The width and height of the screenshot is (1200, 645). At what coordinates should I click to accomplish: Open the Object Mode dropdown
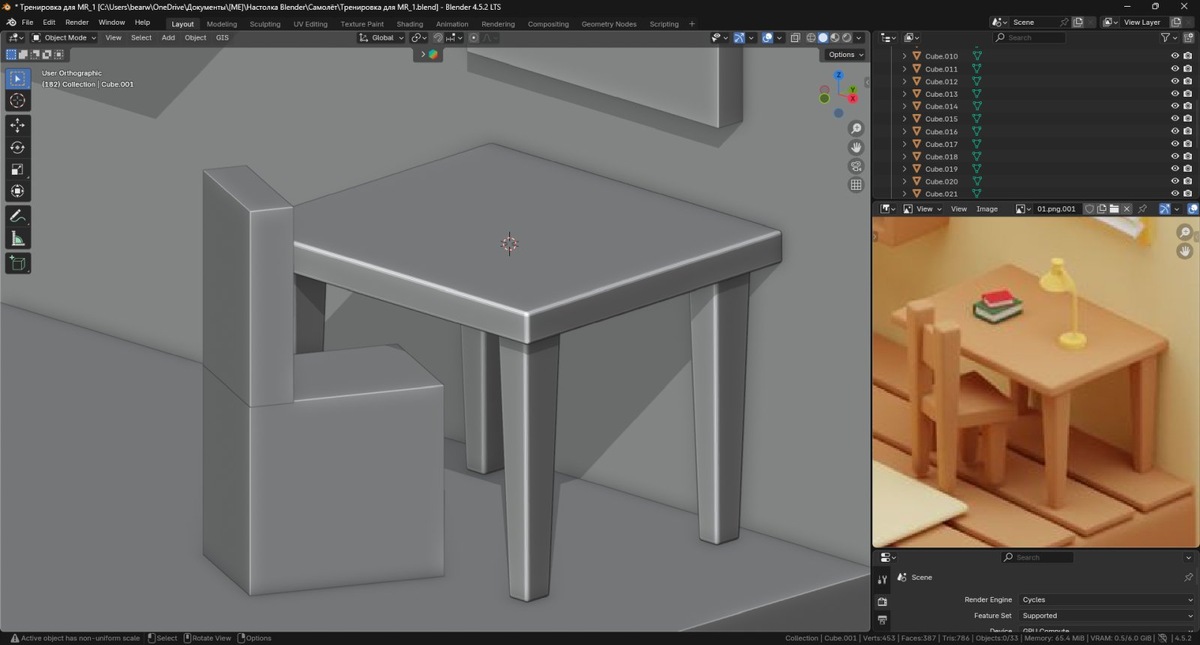click(64, 37)
